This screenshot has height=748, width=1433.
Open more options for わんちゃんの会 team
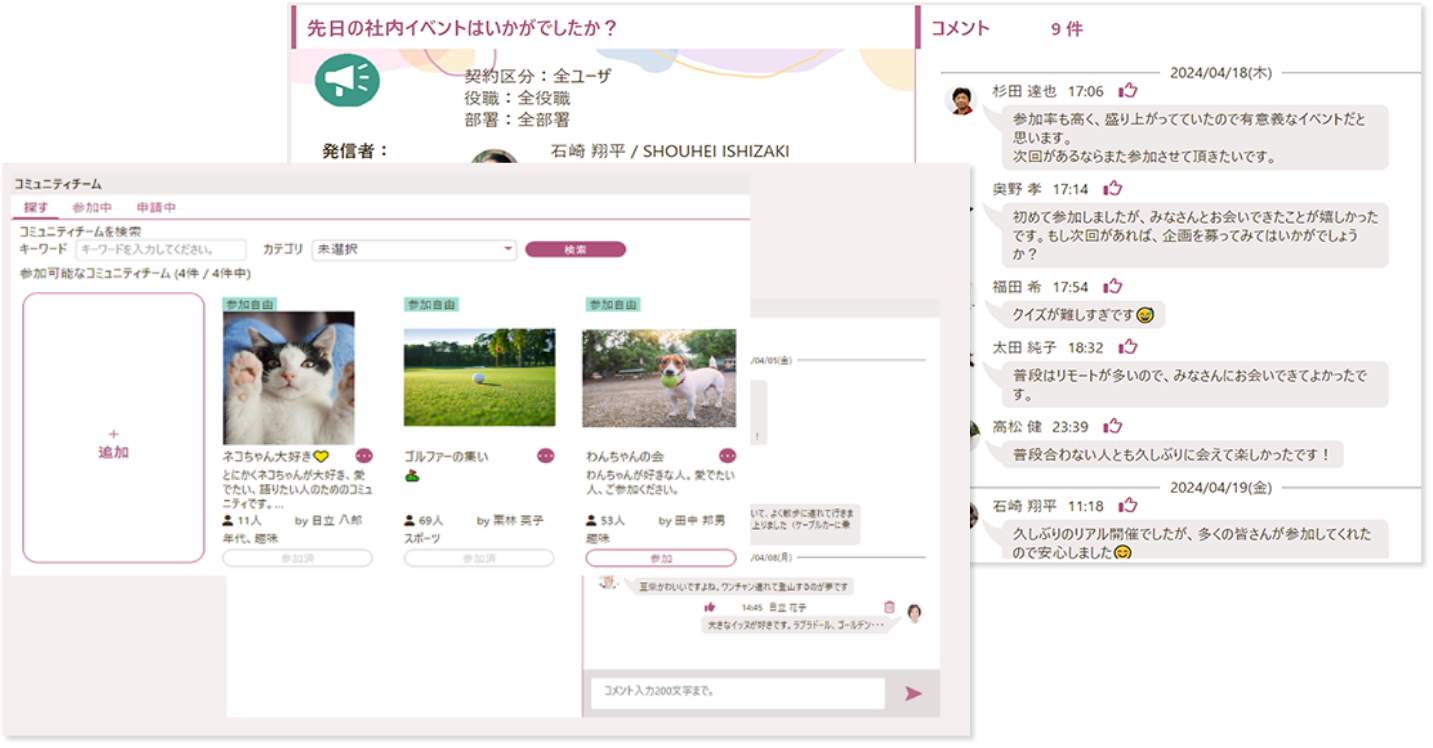point(727,456)
